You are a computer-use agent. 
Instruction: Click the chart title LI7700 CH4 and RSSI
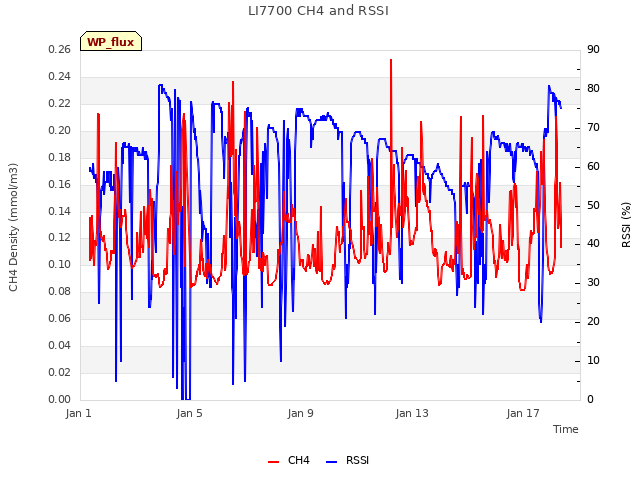pos(318,11)
